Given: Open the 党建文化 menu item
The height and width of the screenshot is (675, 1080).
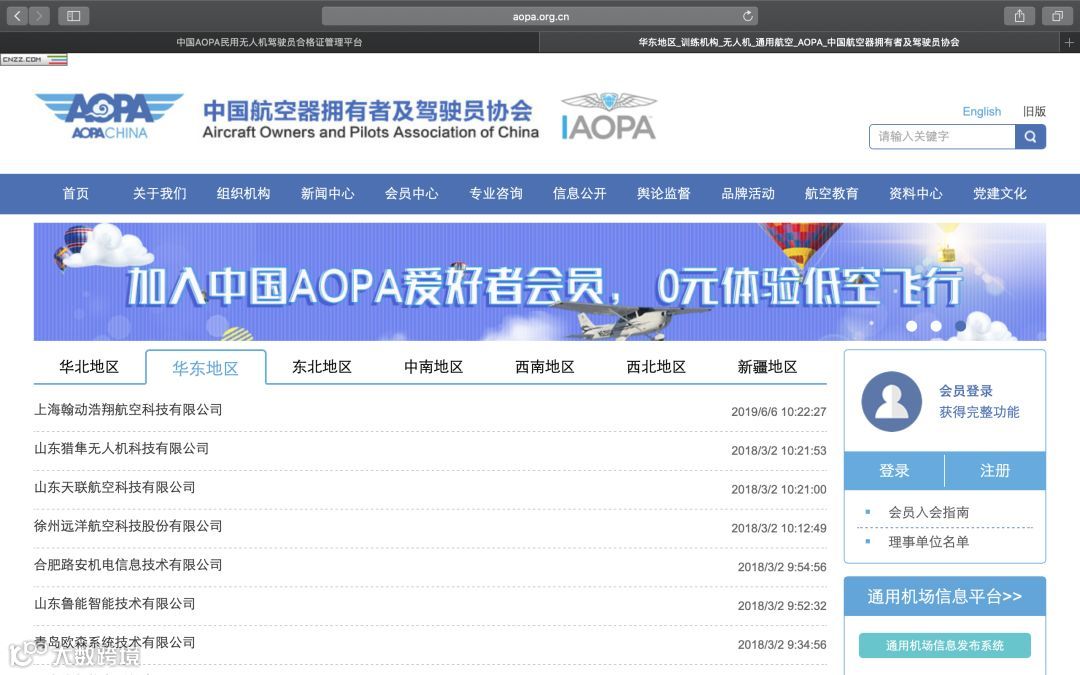Looking at the screenshot, I should (x=1000, y=194).
